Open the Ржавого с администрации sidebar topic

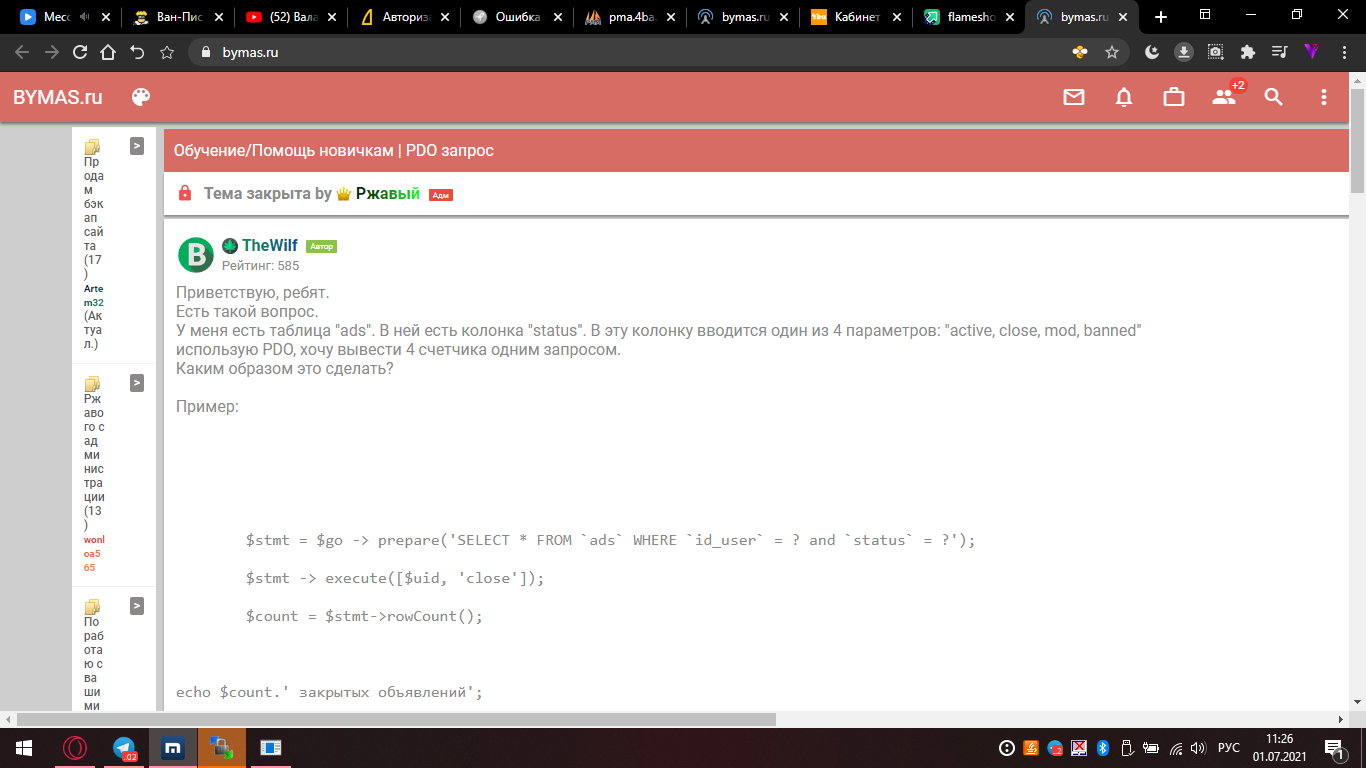pos(94,461)
